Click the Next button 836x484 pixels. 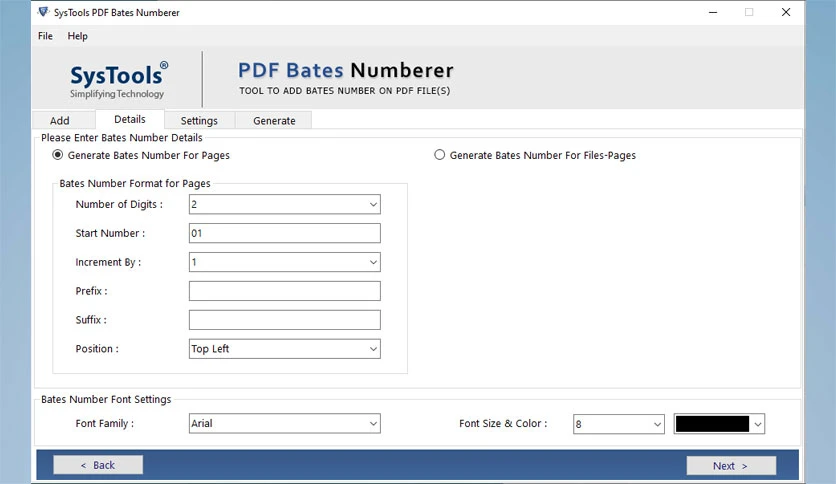(731, 465)
